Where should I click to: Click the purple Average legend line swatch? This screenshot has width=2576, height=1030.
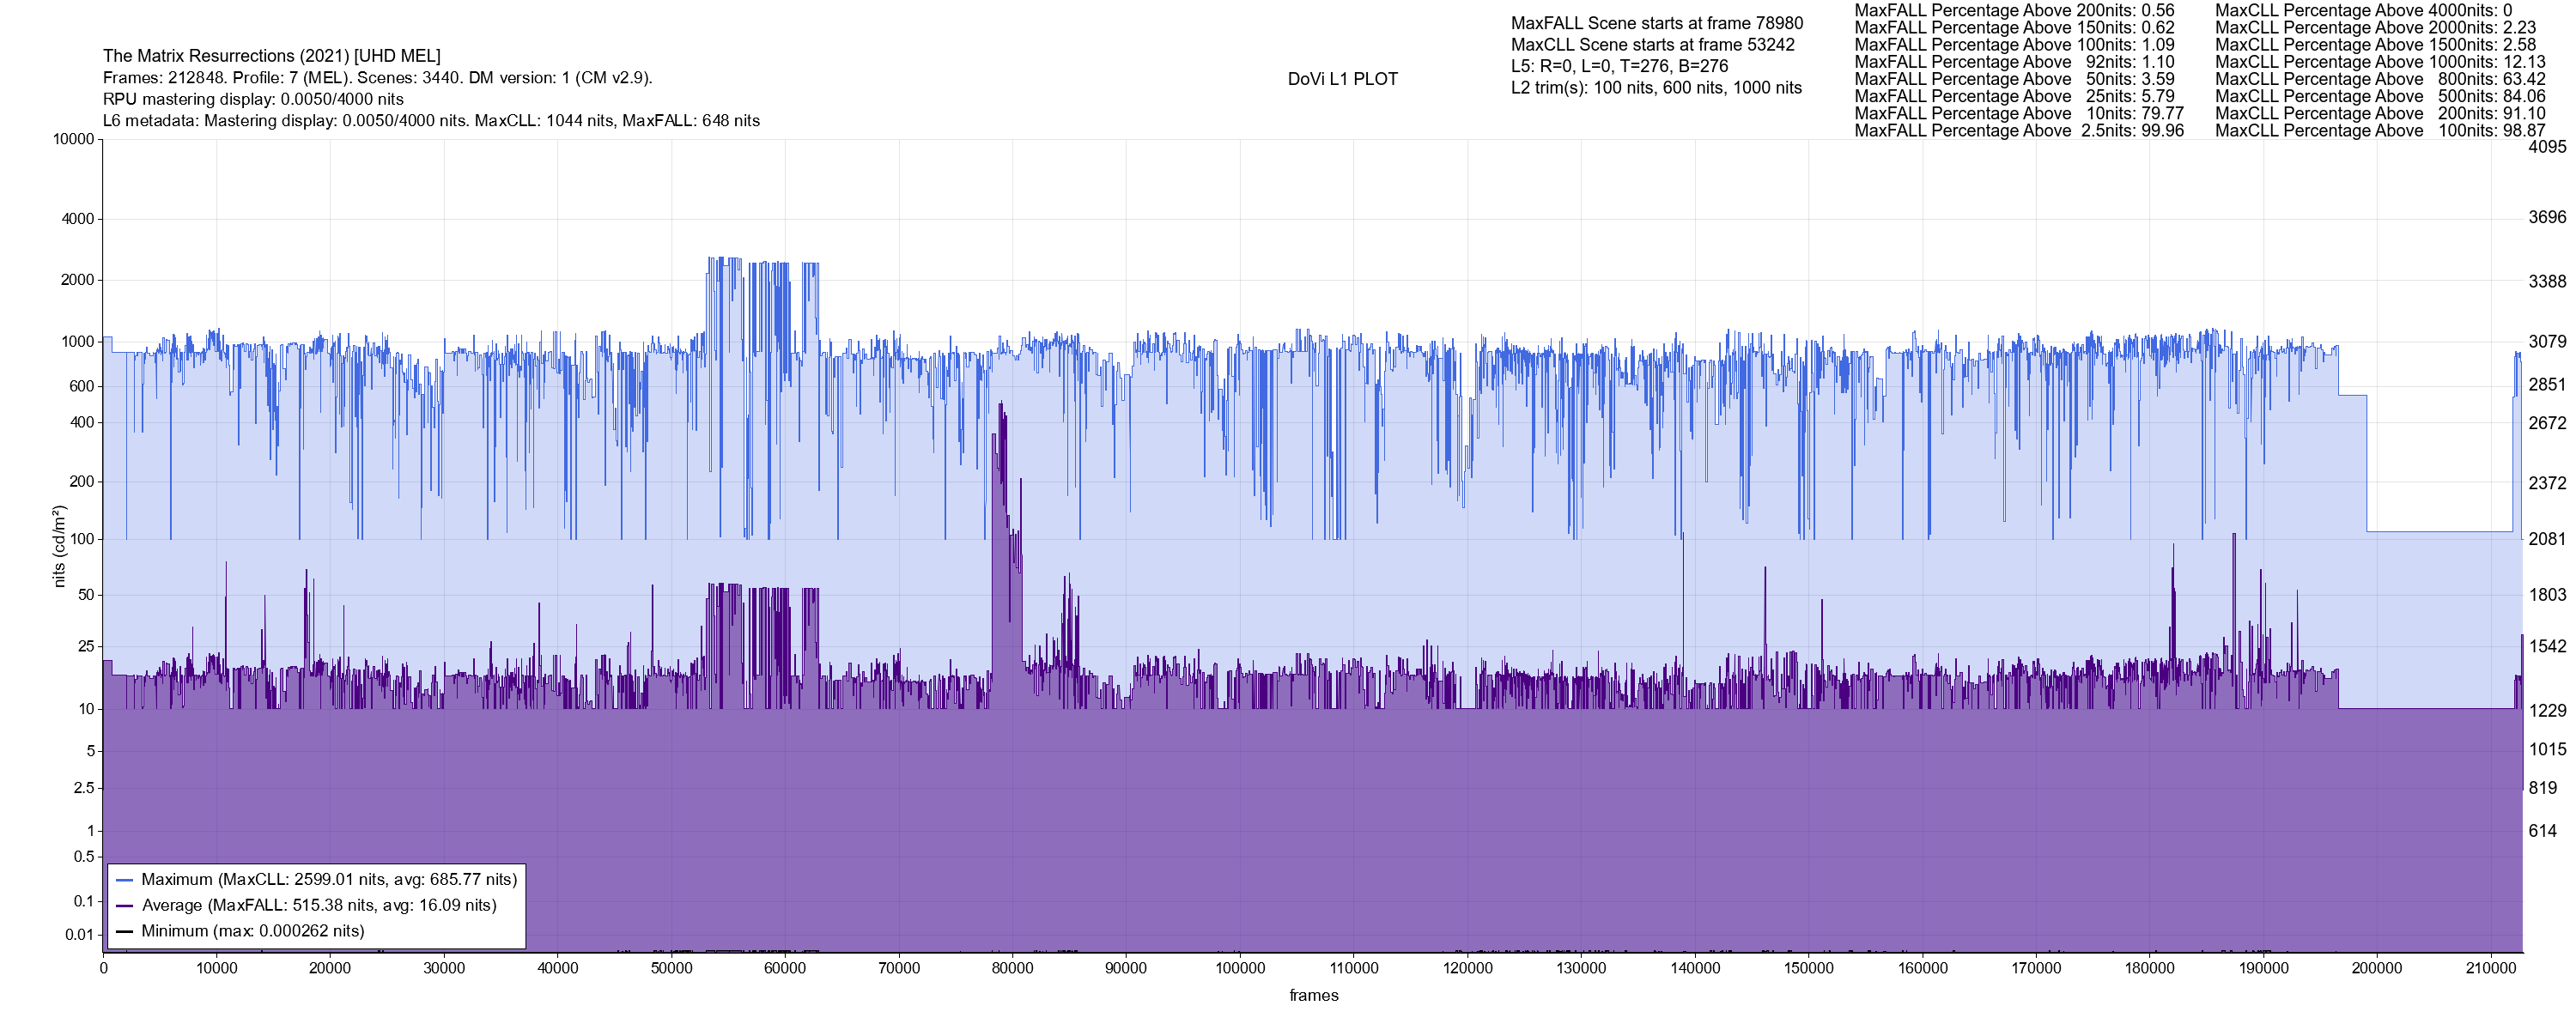point(124,906)
